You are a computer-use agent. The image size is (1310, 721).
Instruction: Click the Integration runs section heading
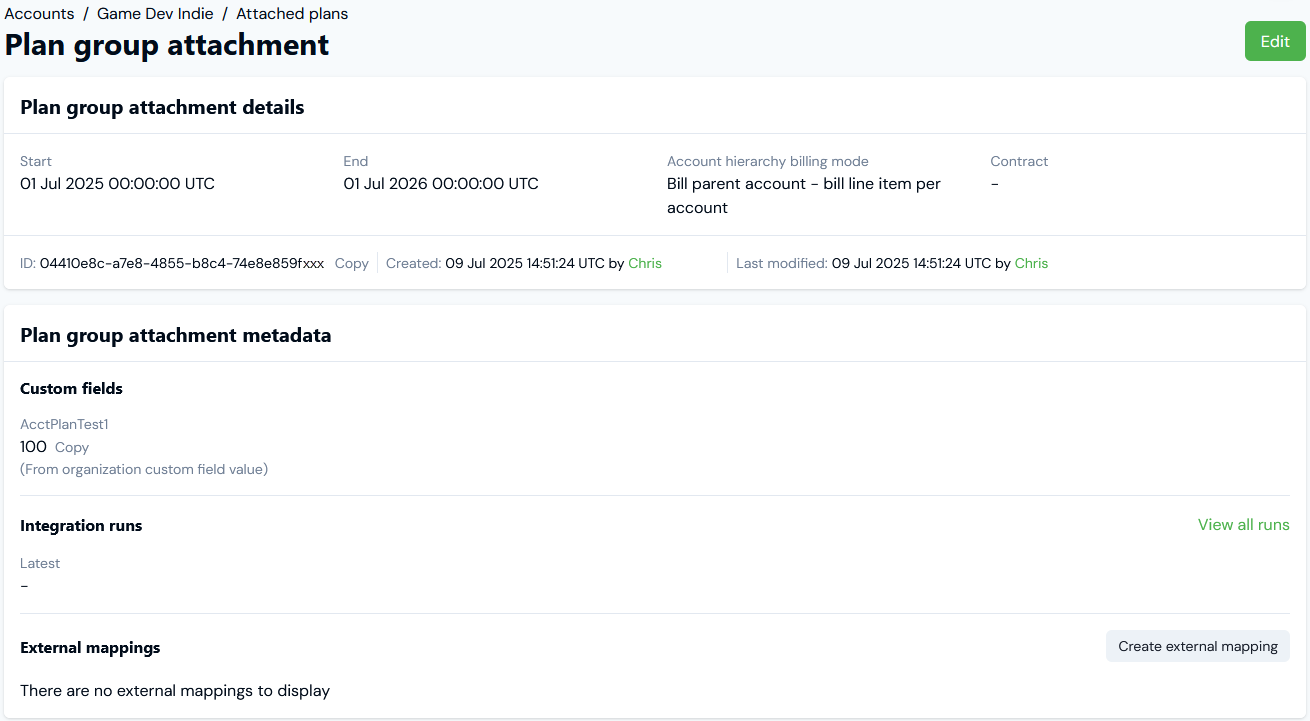(x=81, y=526)
